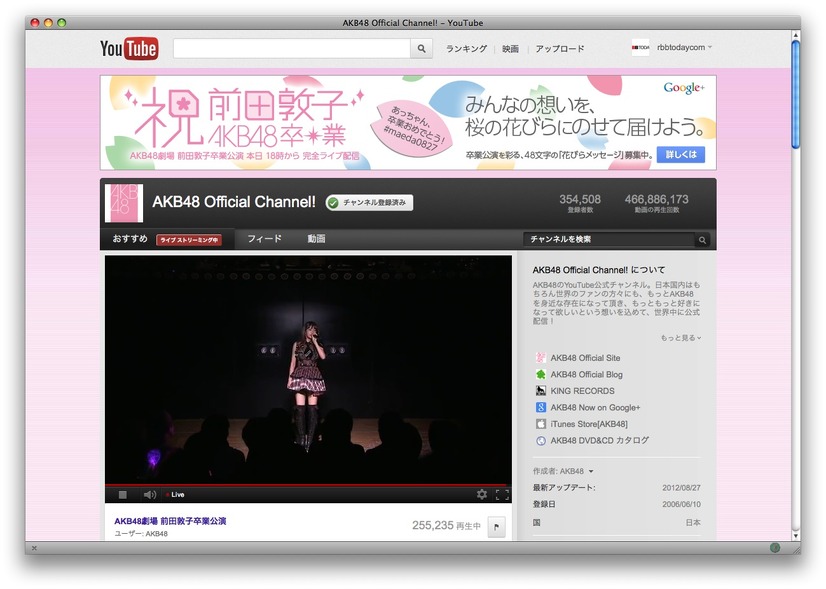Click the status bar icon at bottom right

tap(775, 548)
